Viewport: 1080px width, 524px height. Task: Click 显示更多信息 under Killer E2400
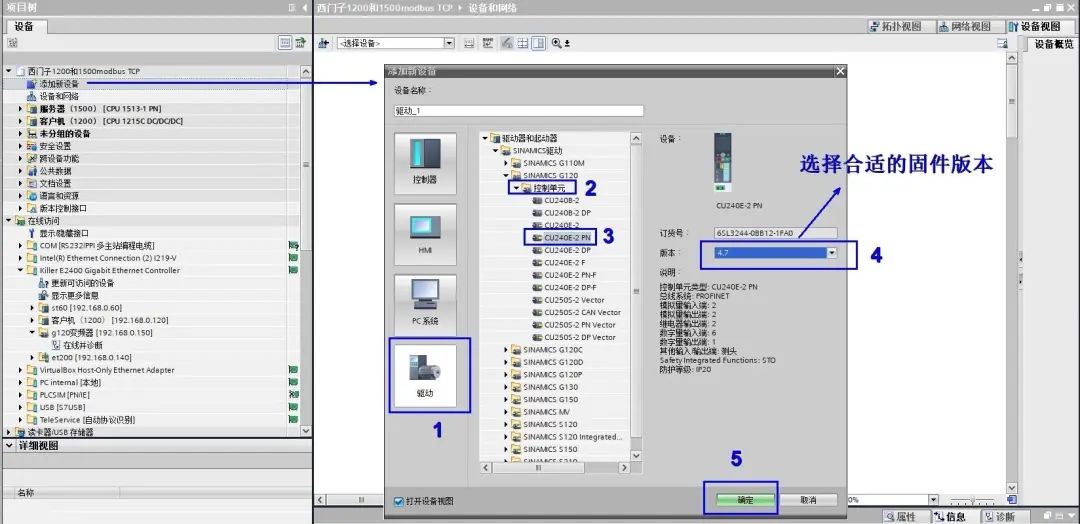pyautogui.click(x=74, y=295)
